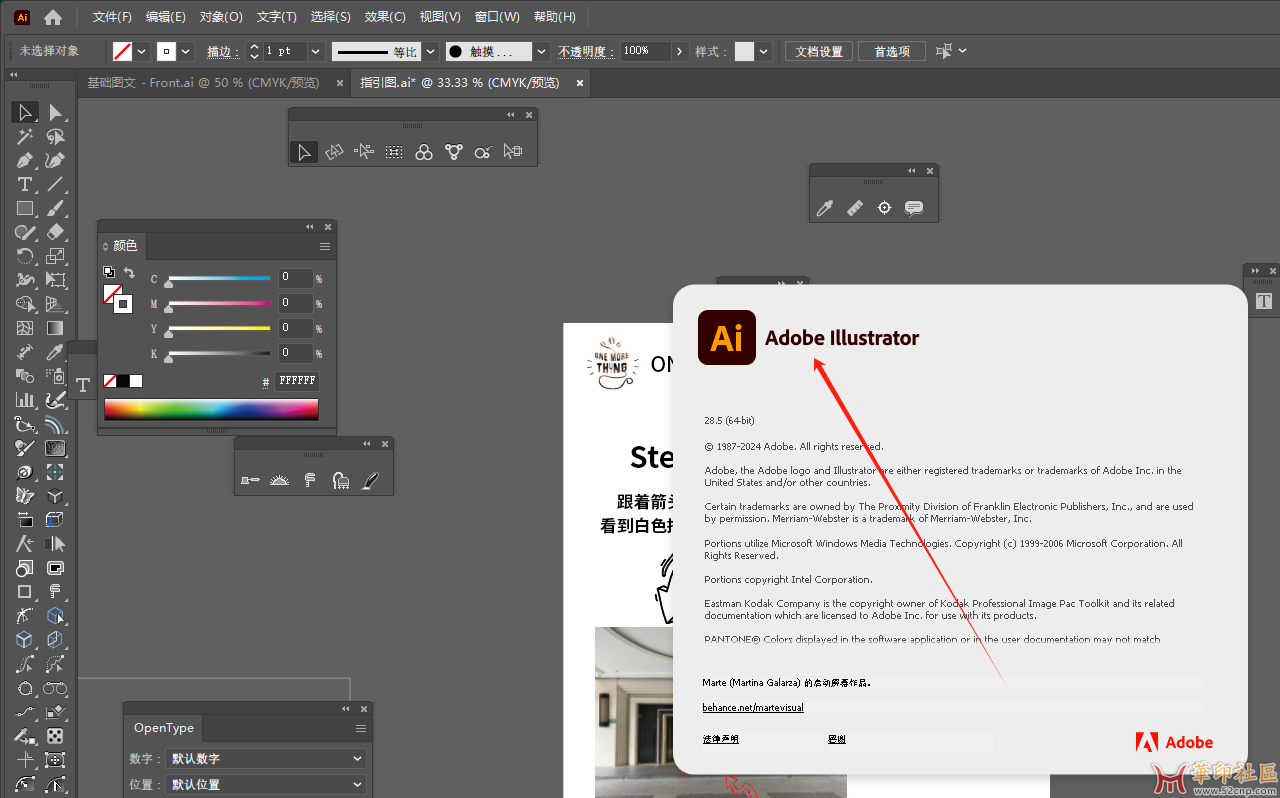Select the Selection tool in the main toolbar

(x=25, y=112)
